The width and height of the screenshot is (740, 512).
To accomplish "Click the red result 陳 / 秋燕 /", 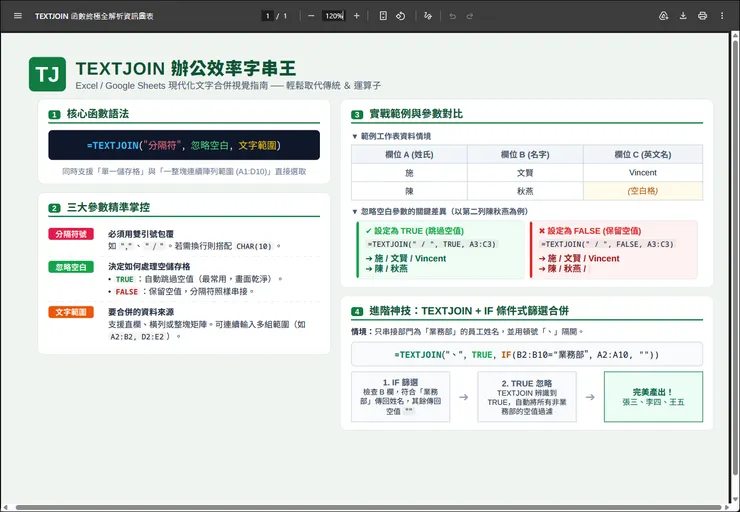I will (x=563, y=269).
